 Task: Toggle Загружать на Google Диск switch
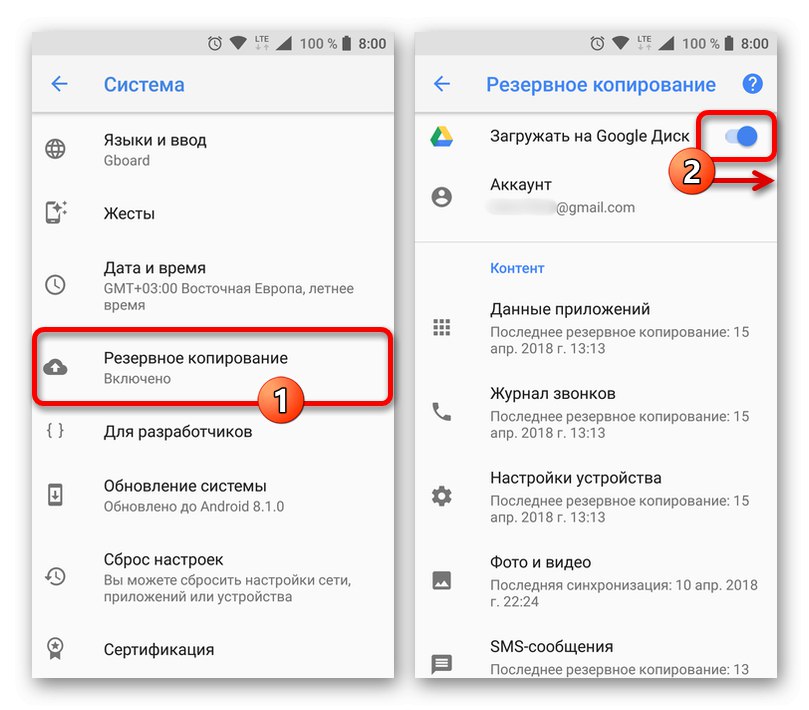point(741,137)
